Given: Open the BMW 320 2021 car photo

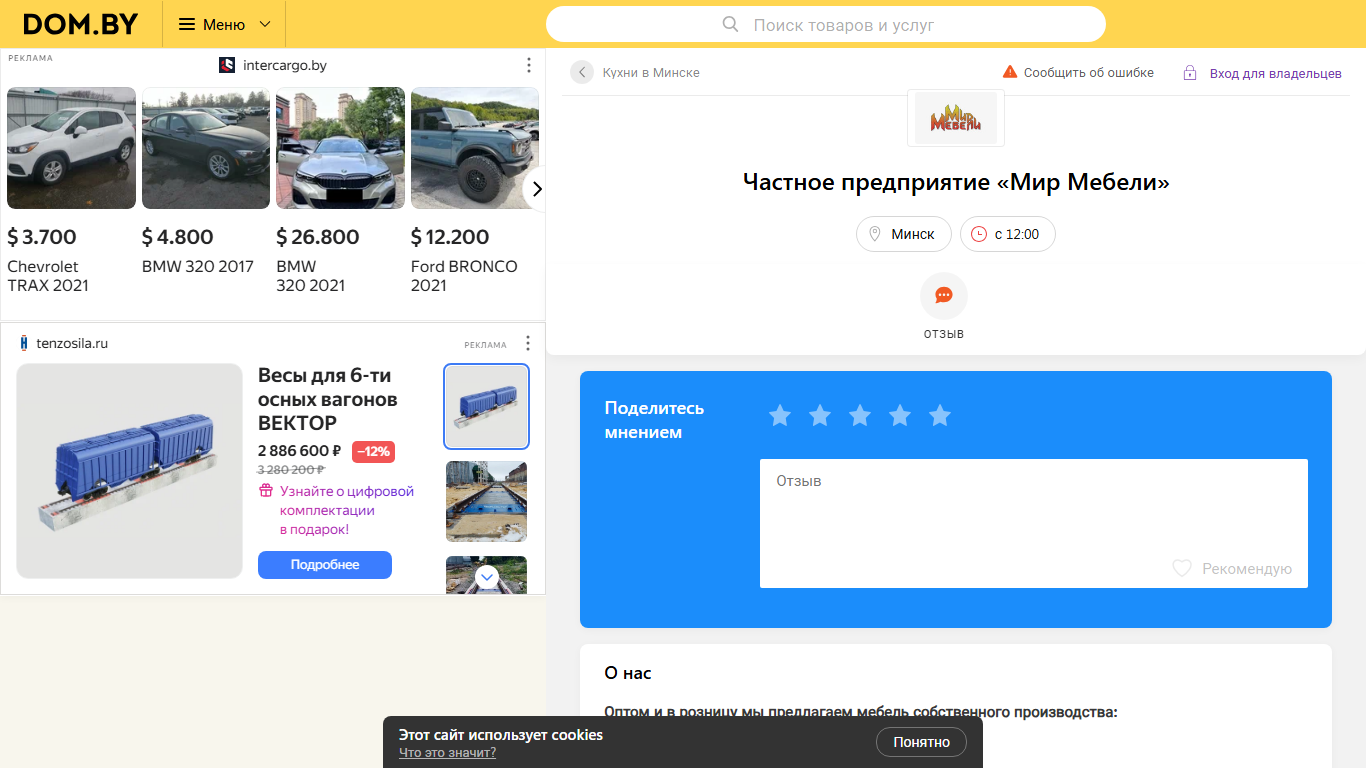Looking at the screenshot, I should (340, 148).
